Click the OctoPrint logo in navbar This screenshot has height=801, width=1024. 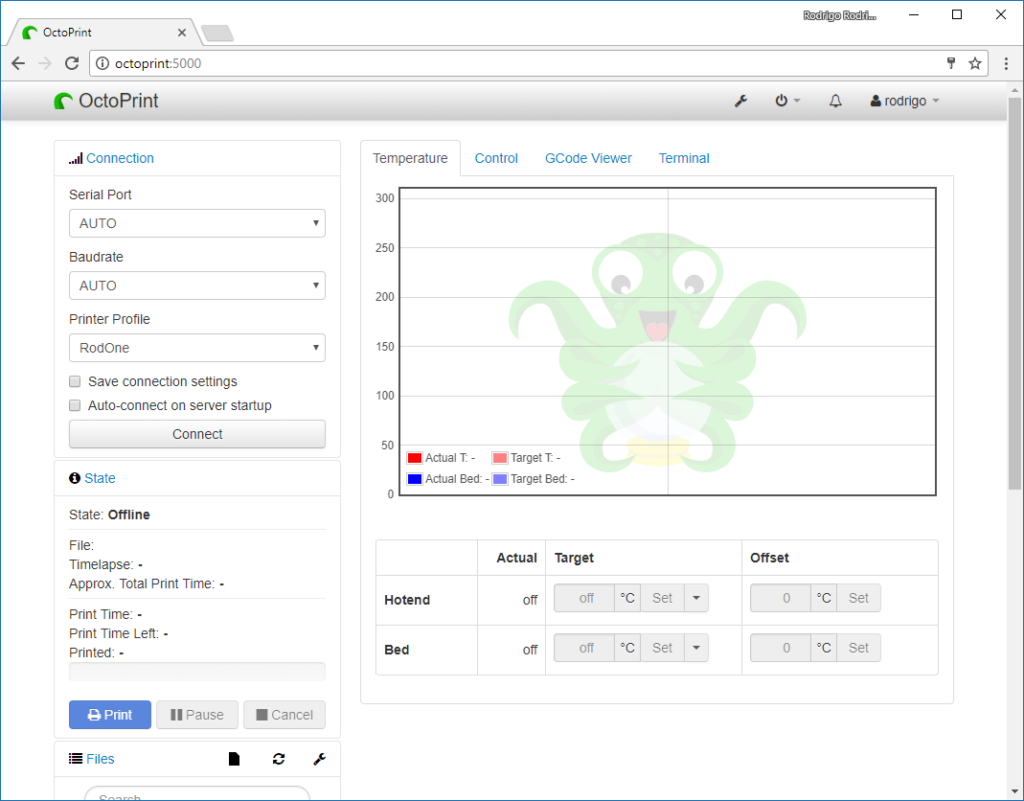(106, 101)
